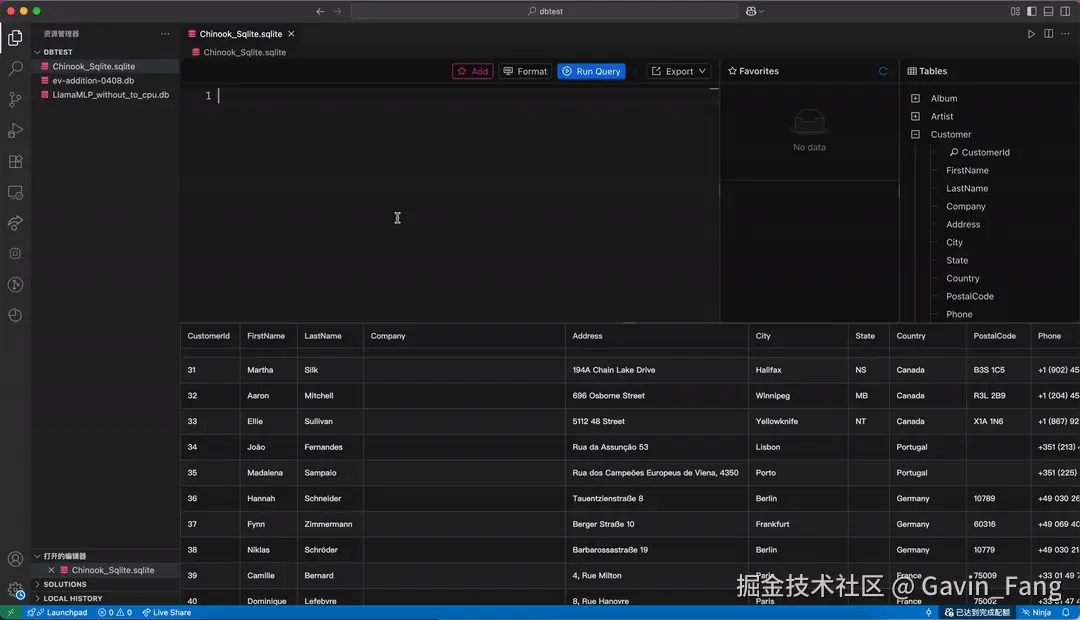
Task: Collapse the open editors section
Action: point(37,556)
